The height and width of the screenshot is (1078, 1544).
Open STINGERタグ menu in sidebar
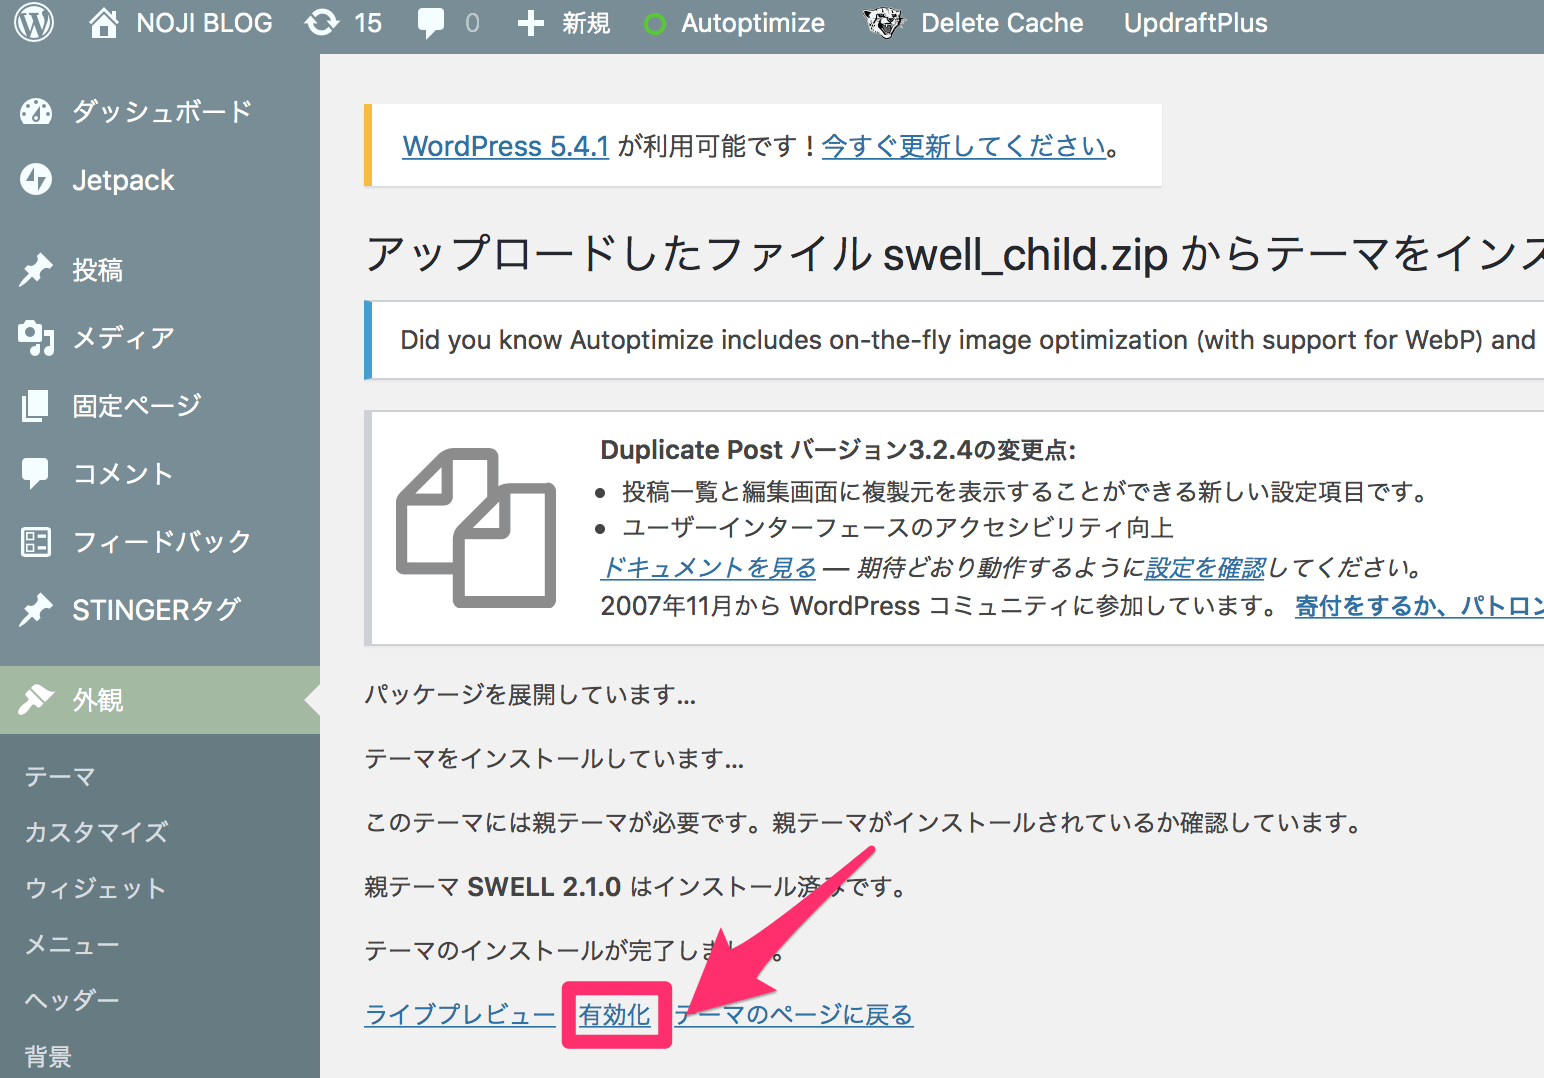[156, 610]
